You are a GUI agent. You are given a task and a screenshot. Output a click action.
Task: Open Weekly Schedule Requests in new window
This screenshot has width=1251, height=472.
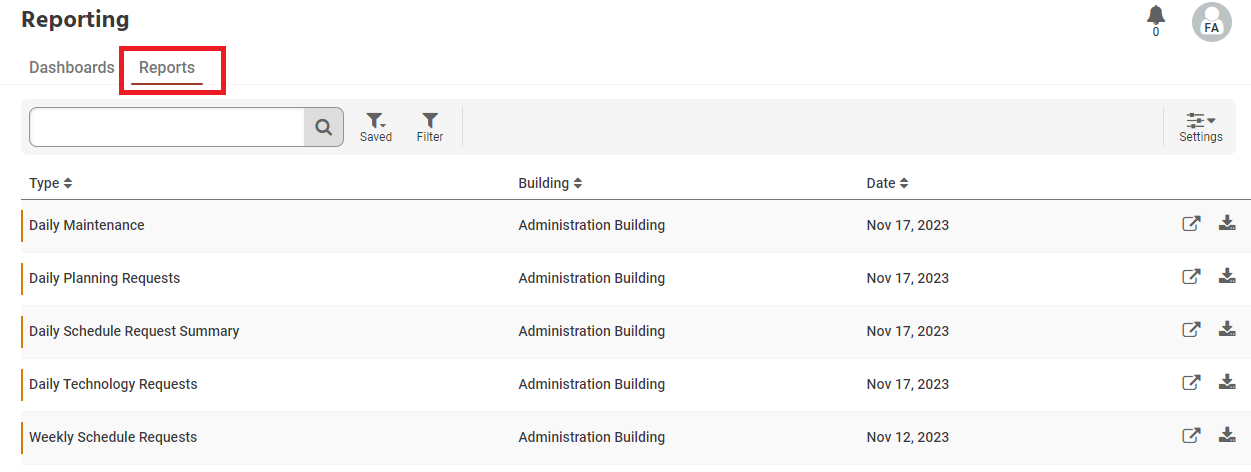pyautogui.click(x=1191, y=436)
